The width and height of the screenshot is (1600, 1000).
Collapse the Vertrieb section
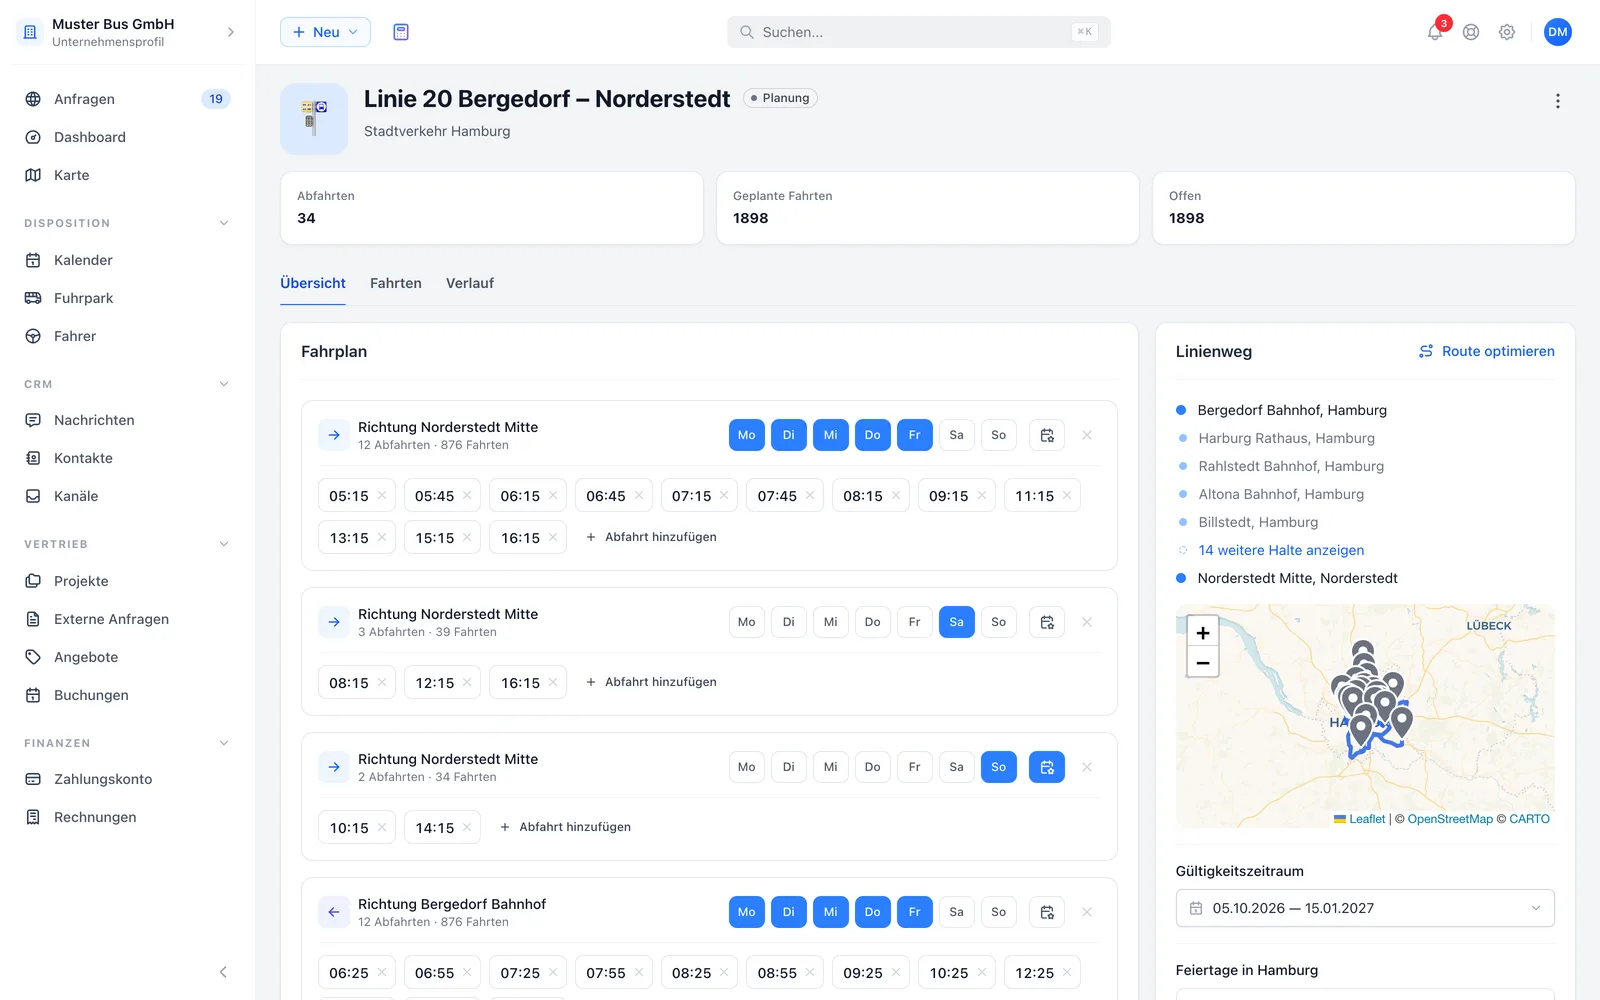[x=224, y=544]
